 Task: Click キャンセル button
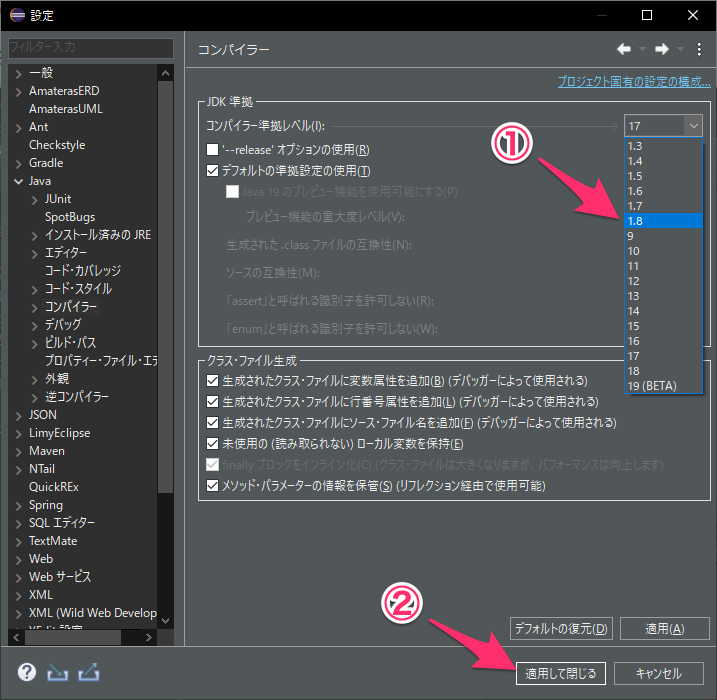[658, 673]
